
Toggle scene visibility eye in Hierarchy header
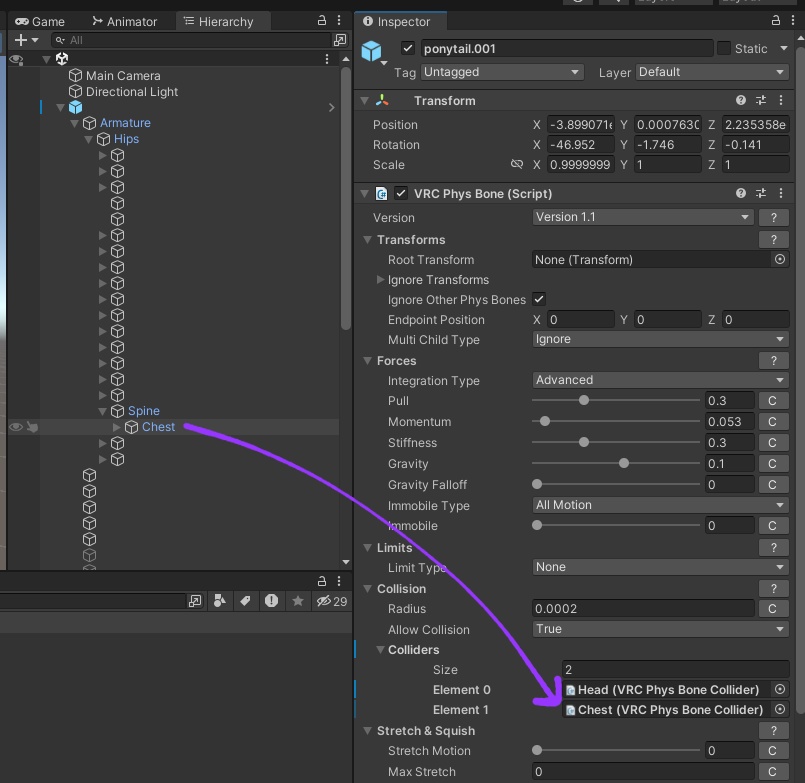[x=16, y=60]
